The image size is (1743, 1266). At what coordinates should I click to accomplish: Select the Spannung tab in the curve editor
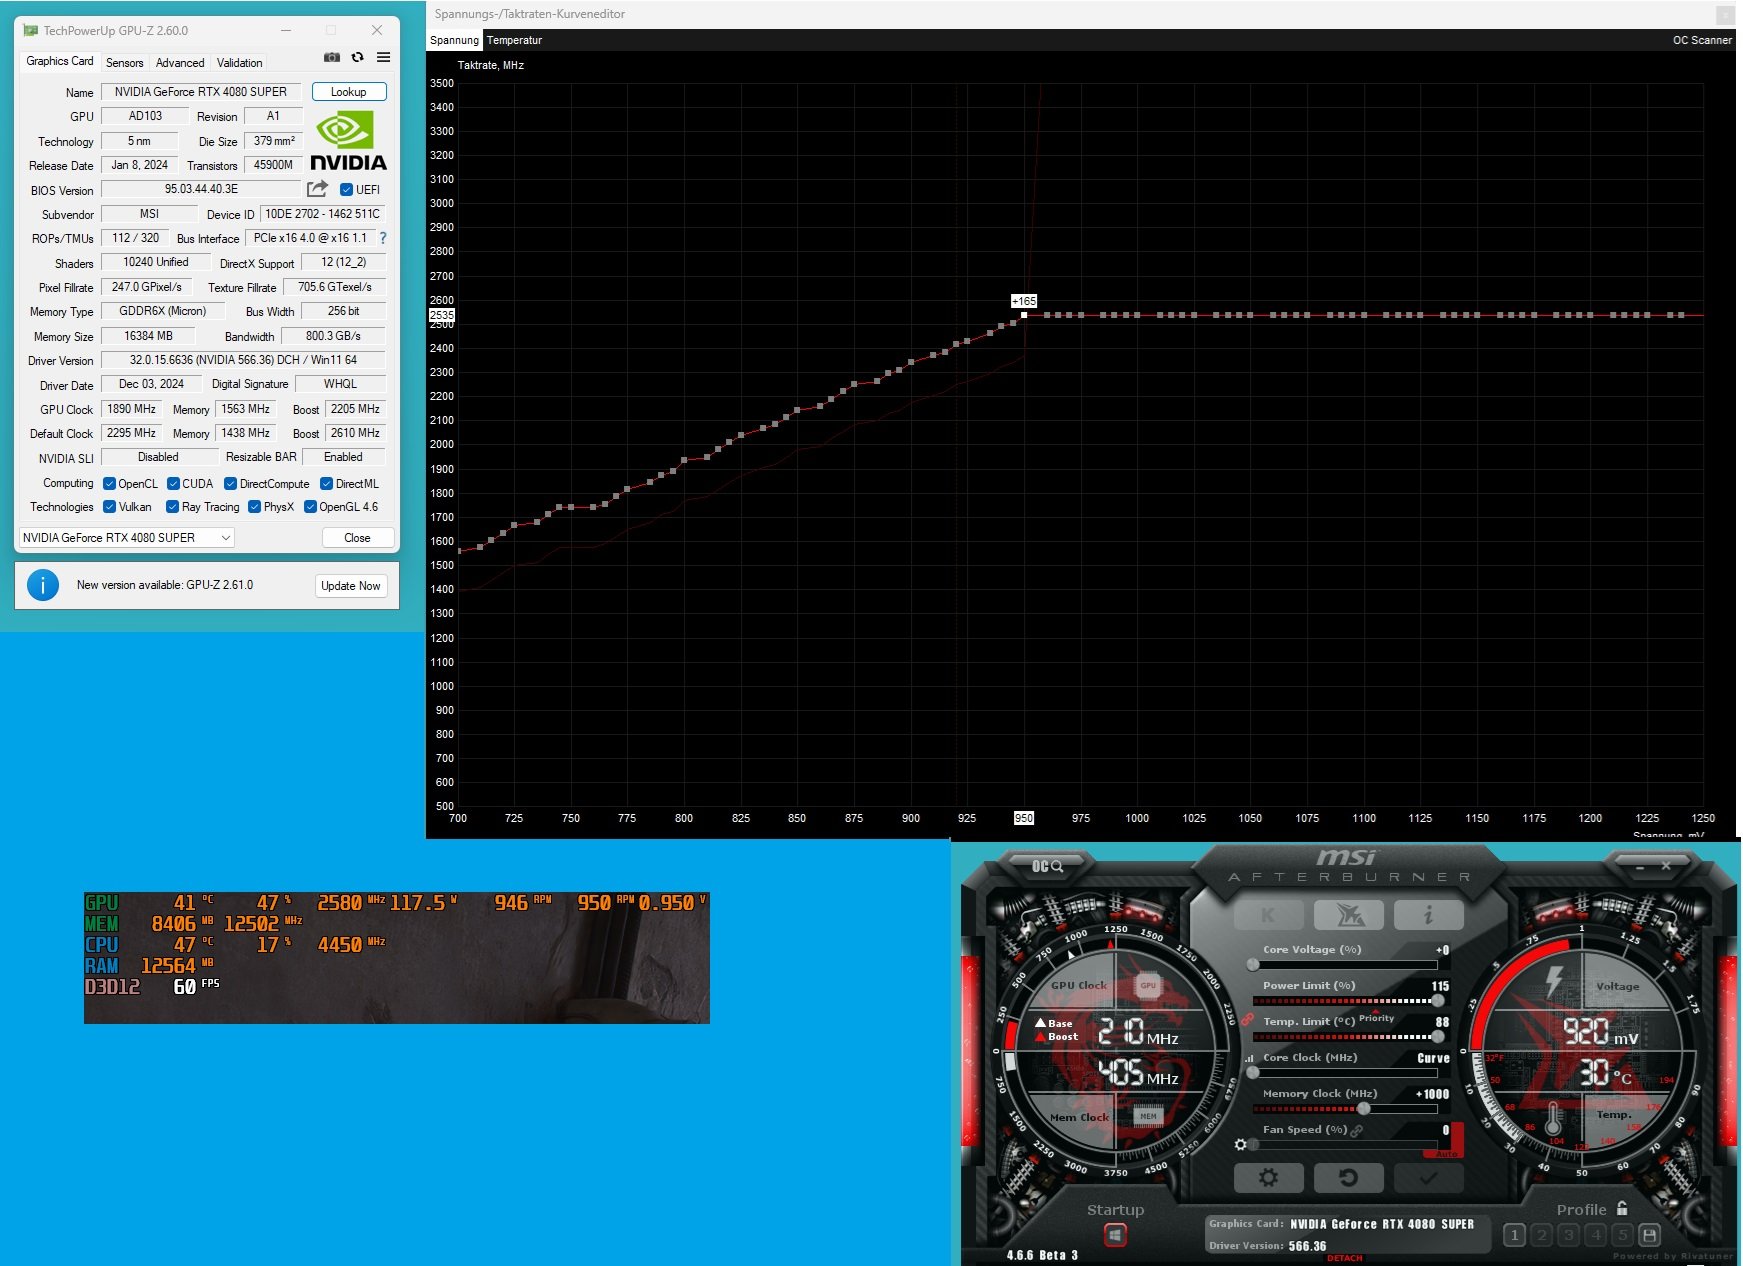[454, 40]
